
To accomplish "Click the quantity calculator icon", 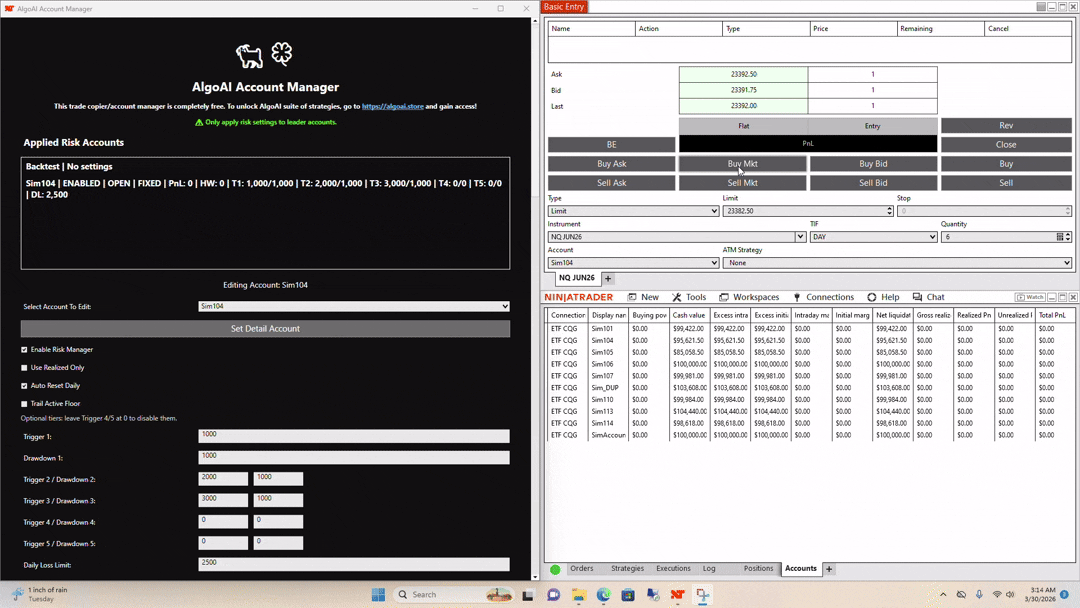I will 1060,237.
